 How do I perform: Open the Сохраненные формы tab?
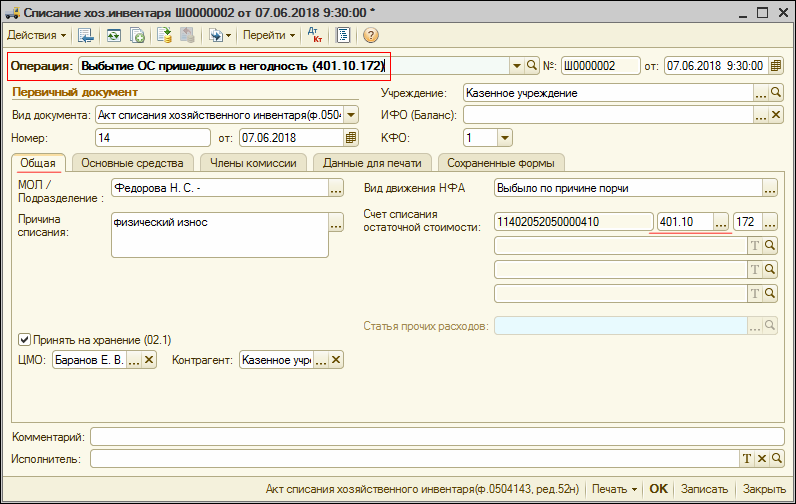(501, 163)
